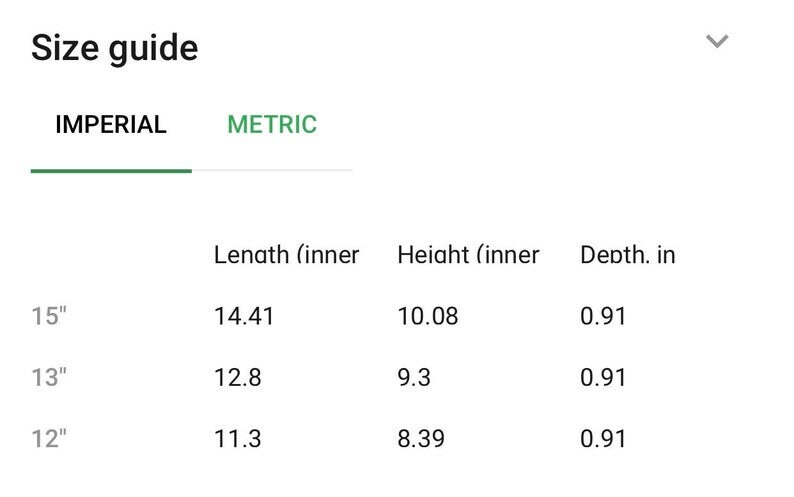Click the Height (inner) column header

point(468,254)
